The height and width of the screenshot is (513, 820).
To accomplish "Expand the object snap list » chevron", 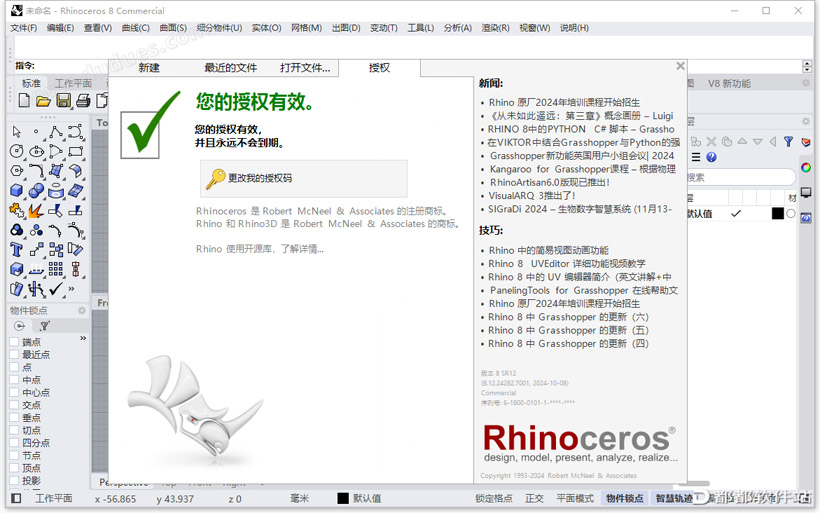I will tap(83, 338).
